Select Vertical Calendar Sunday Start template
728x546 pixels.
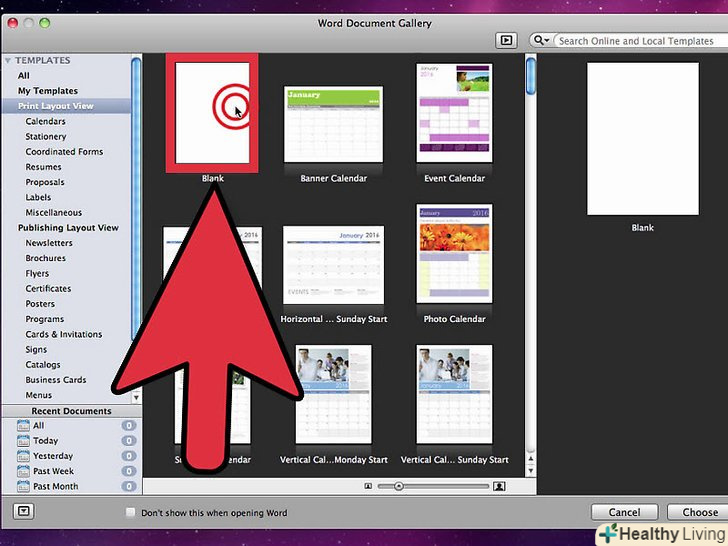[454, 394]
